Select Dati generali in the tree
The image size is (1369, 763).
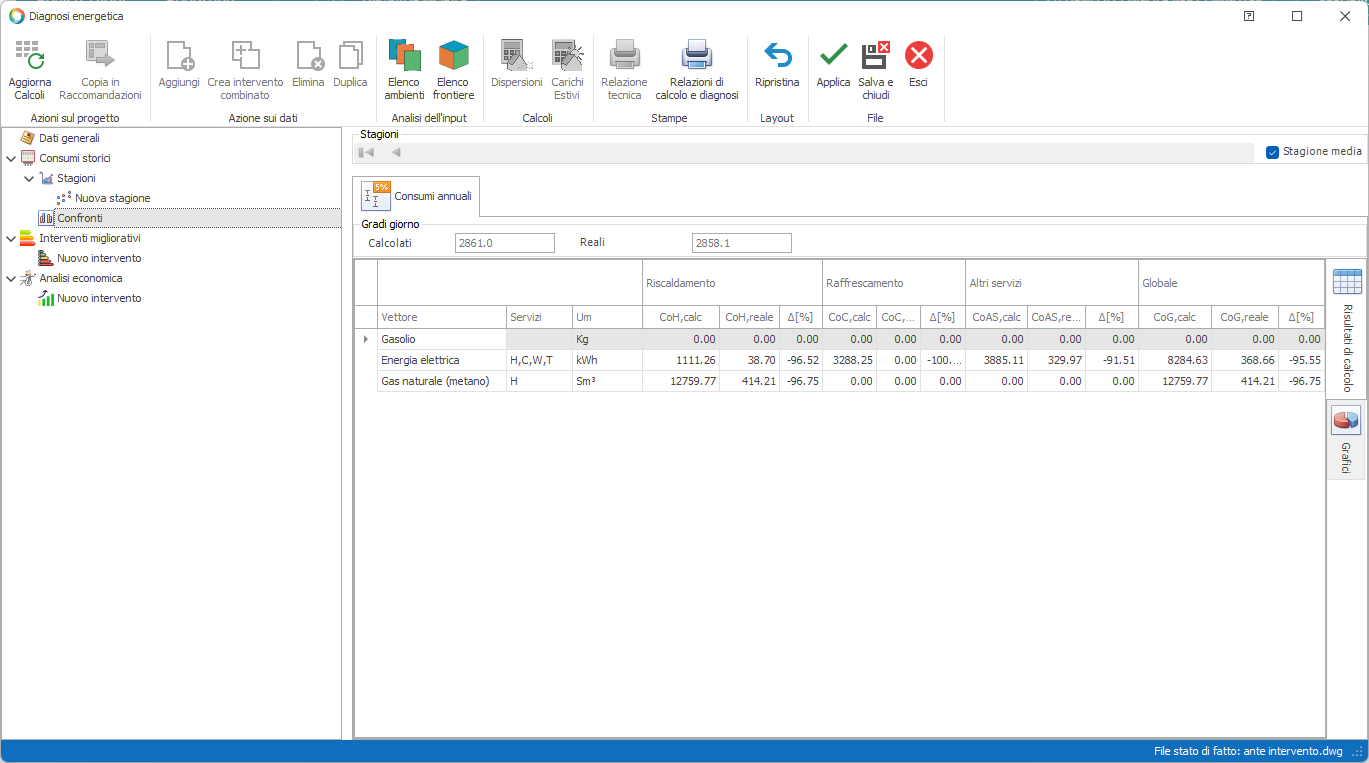[69, 138]
